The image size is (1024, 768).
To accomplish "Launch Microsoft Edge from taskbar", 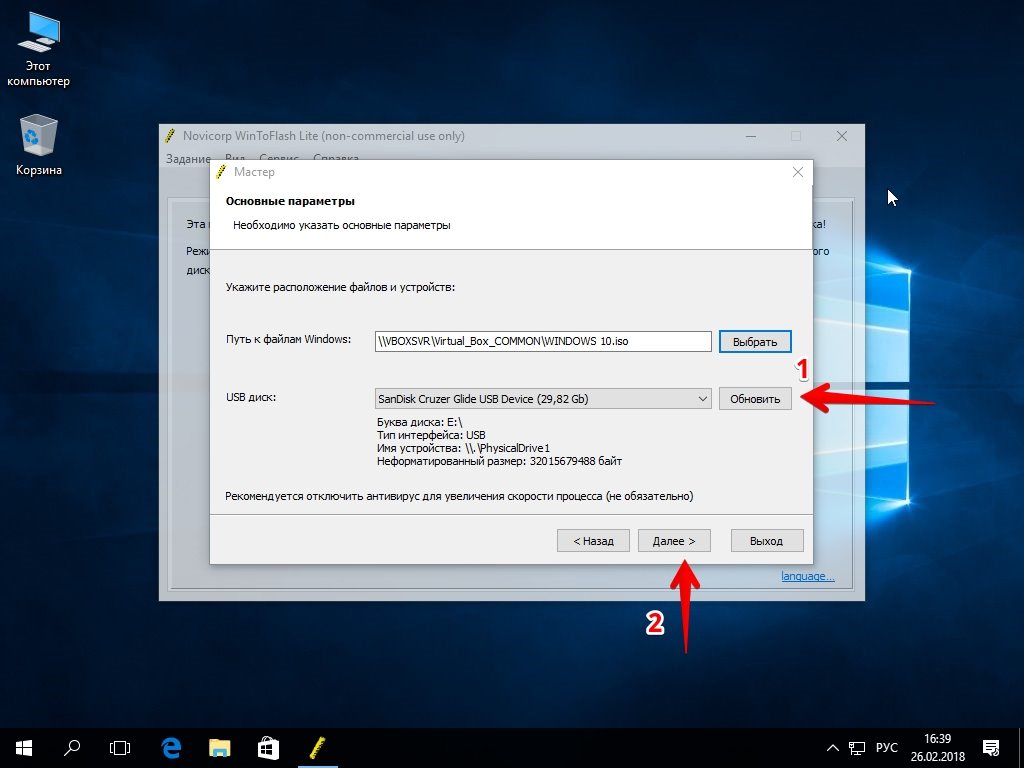I will tap(170, 748).
